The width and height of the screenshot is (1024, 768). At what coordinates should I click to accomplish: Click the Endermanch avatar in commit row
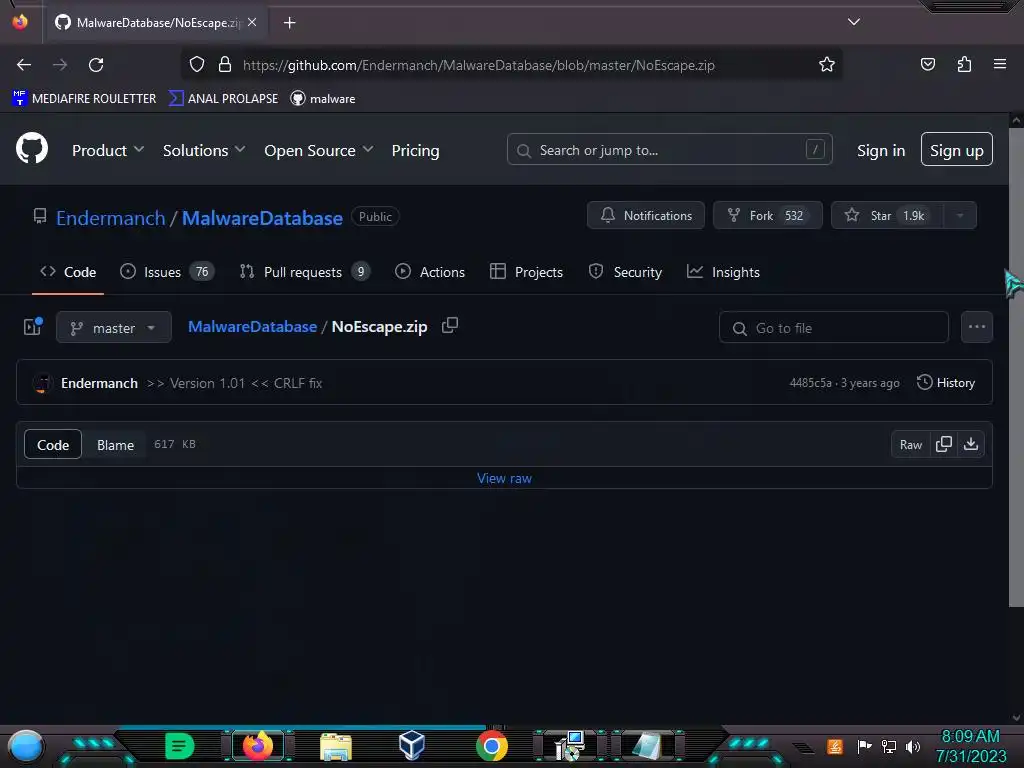[x=42, y=383]
